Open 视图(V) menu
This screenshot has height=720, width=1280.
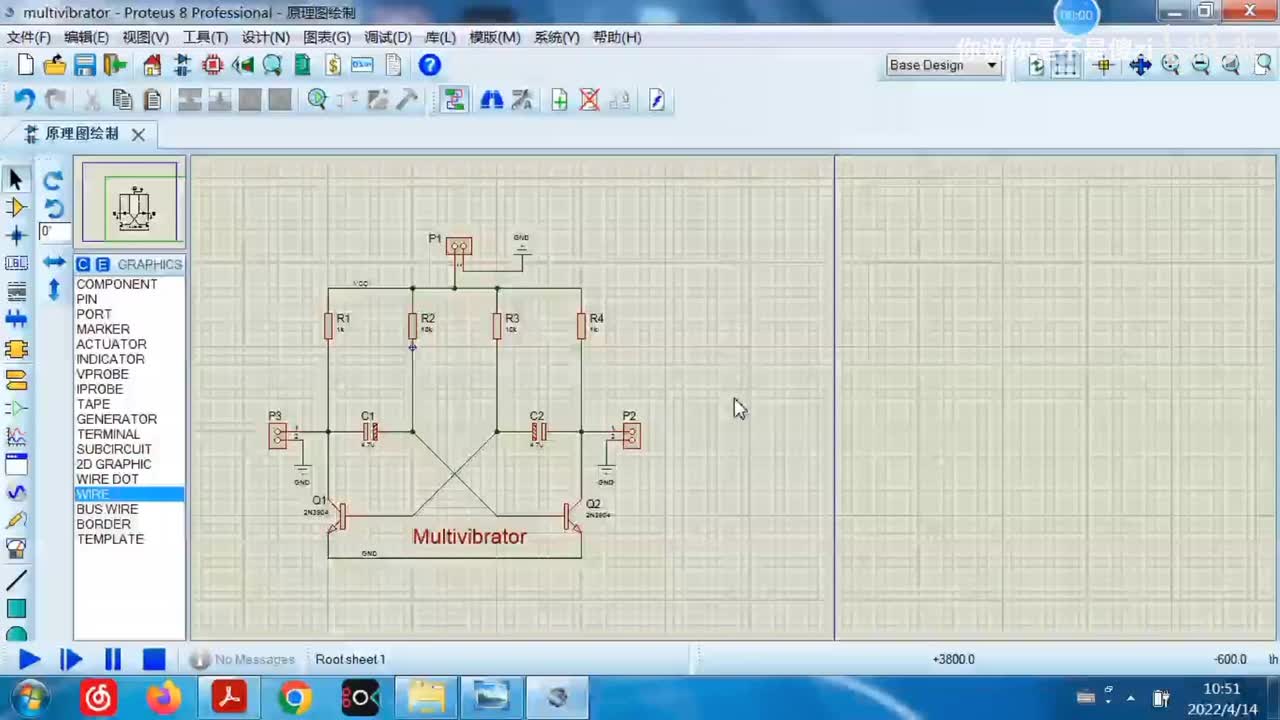point(145,37)
